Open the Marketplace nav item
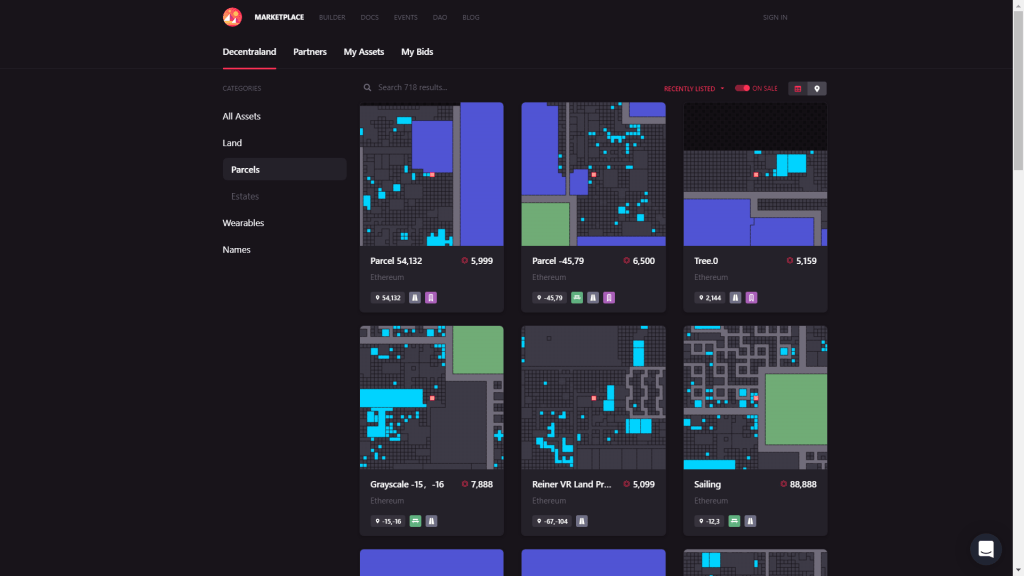The width and height of the screenshot is (1024, 576). coord(279,18)
